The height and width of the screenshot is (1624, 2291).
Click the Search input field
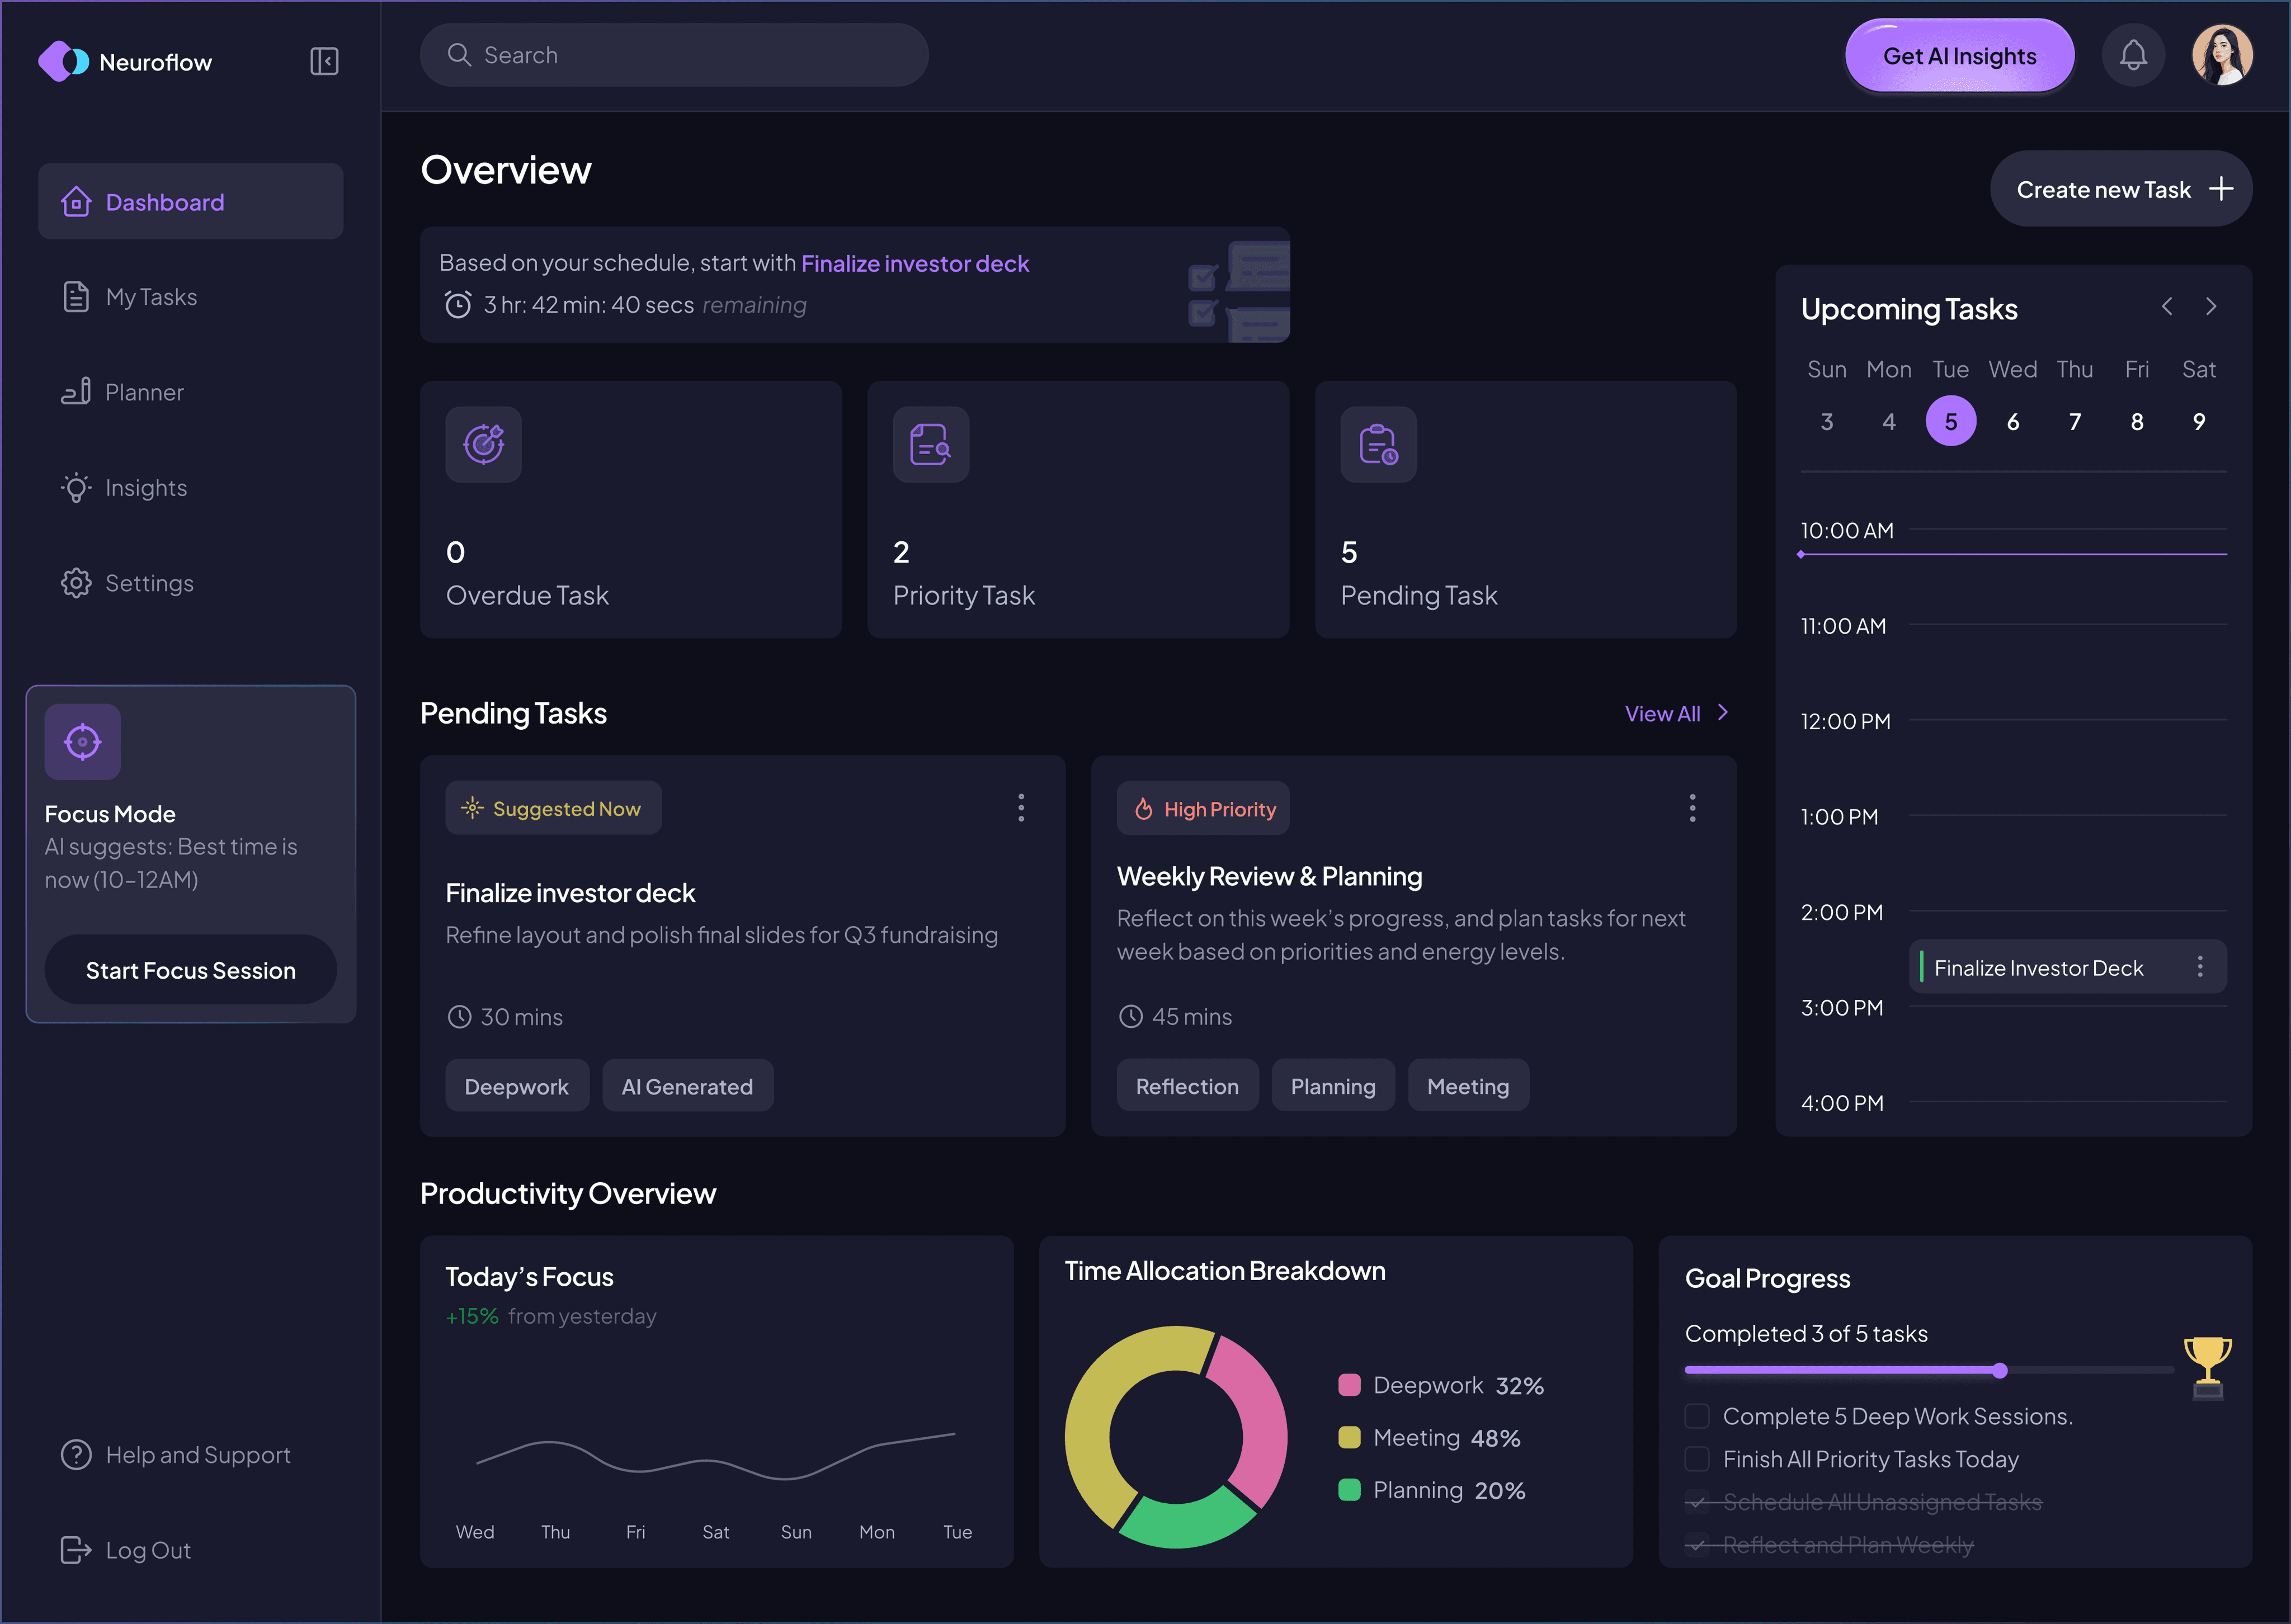tap(674, 55)
